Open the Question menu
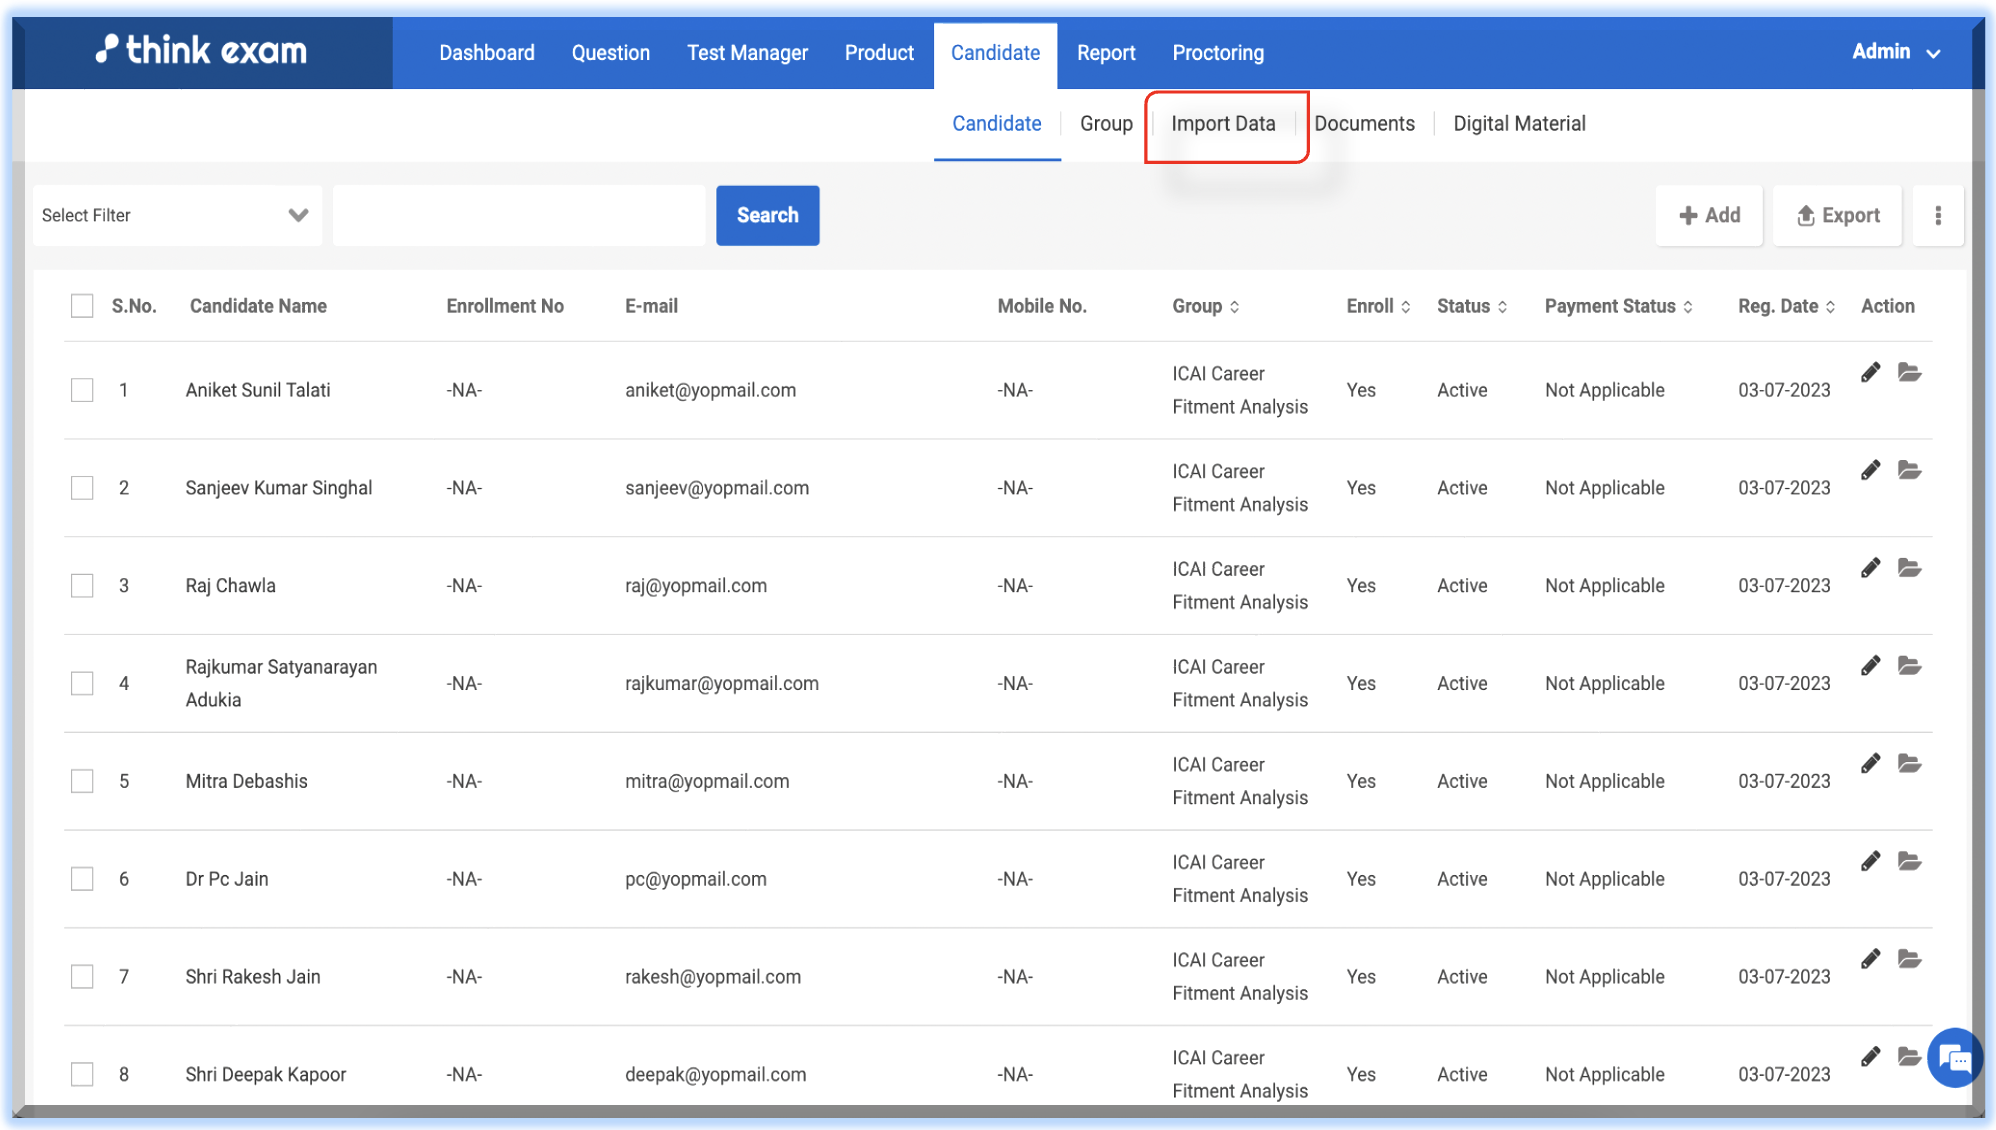Image resolution: width=1996 pixels, height=1130 pixels. pyautogui.click(x=610, y=53)
